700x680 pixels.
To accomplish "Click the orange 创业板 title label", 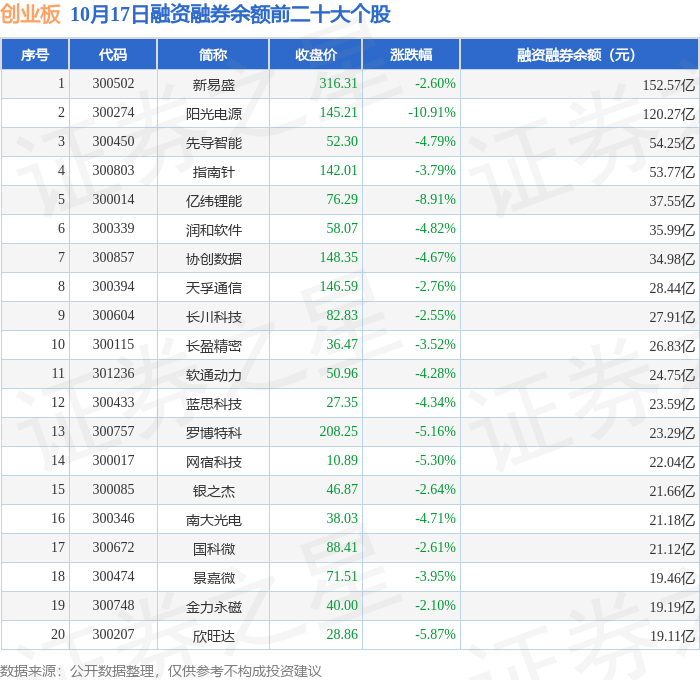I will [x=30, y=14].
